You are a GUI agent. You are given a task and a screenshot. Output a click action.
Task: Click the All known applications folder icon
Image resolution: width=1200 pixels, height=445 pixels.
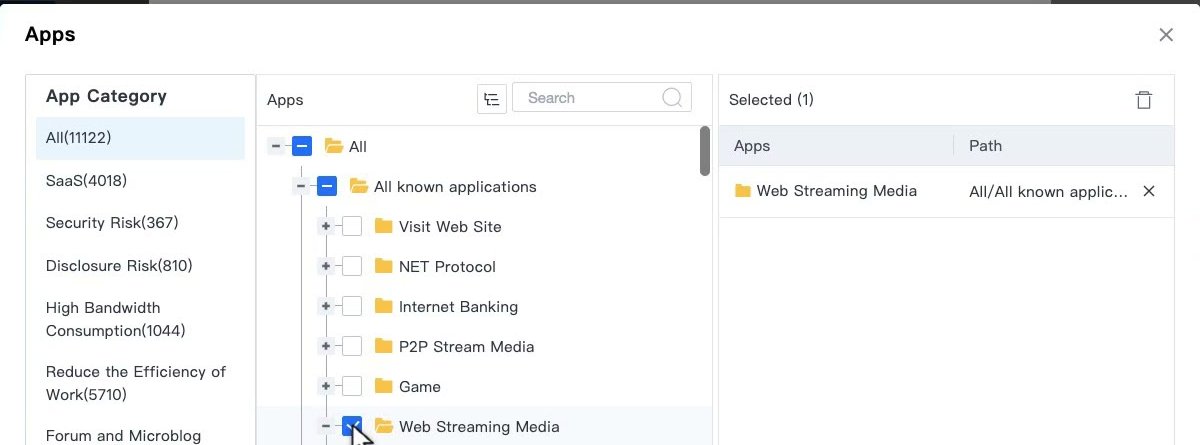click(x=359, y=186)
